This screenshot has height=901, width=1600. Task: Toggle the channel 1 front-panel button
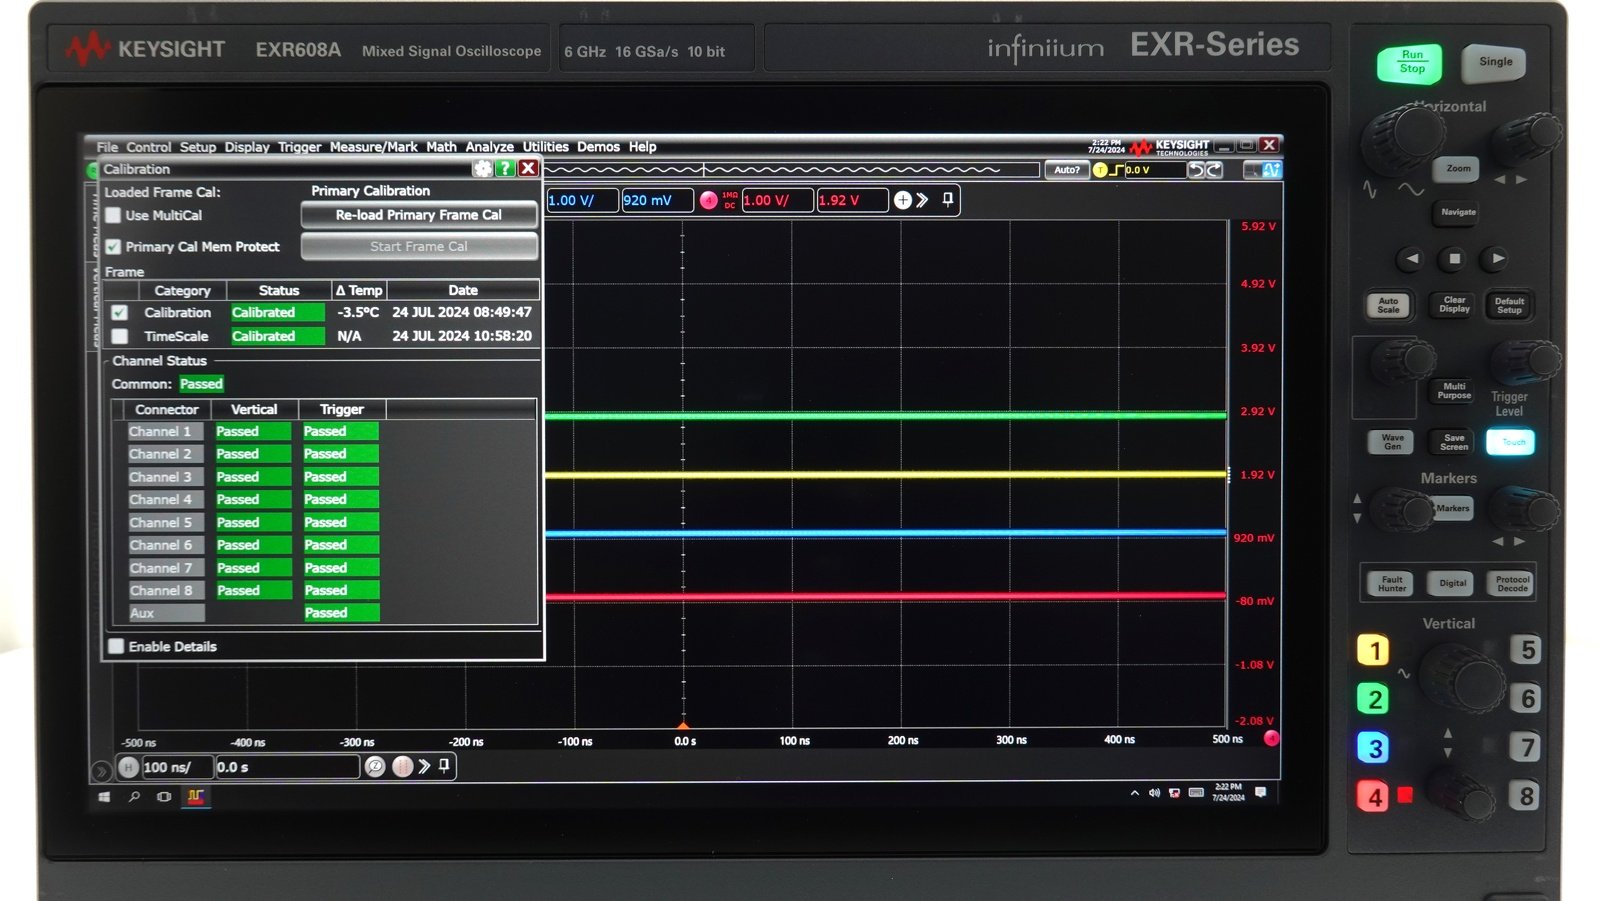pyautogui.click(x=1373, y=651)
